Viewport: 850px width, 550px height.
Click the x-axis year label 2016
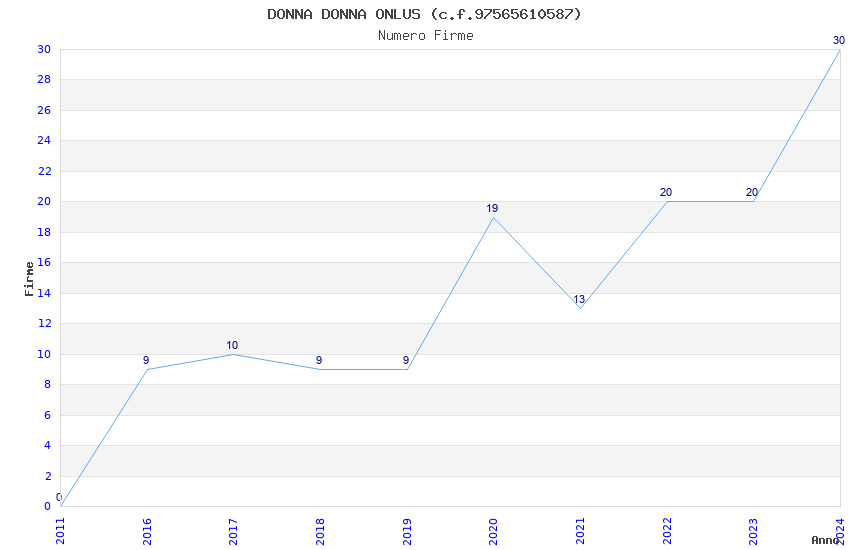coord(147,532)
